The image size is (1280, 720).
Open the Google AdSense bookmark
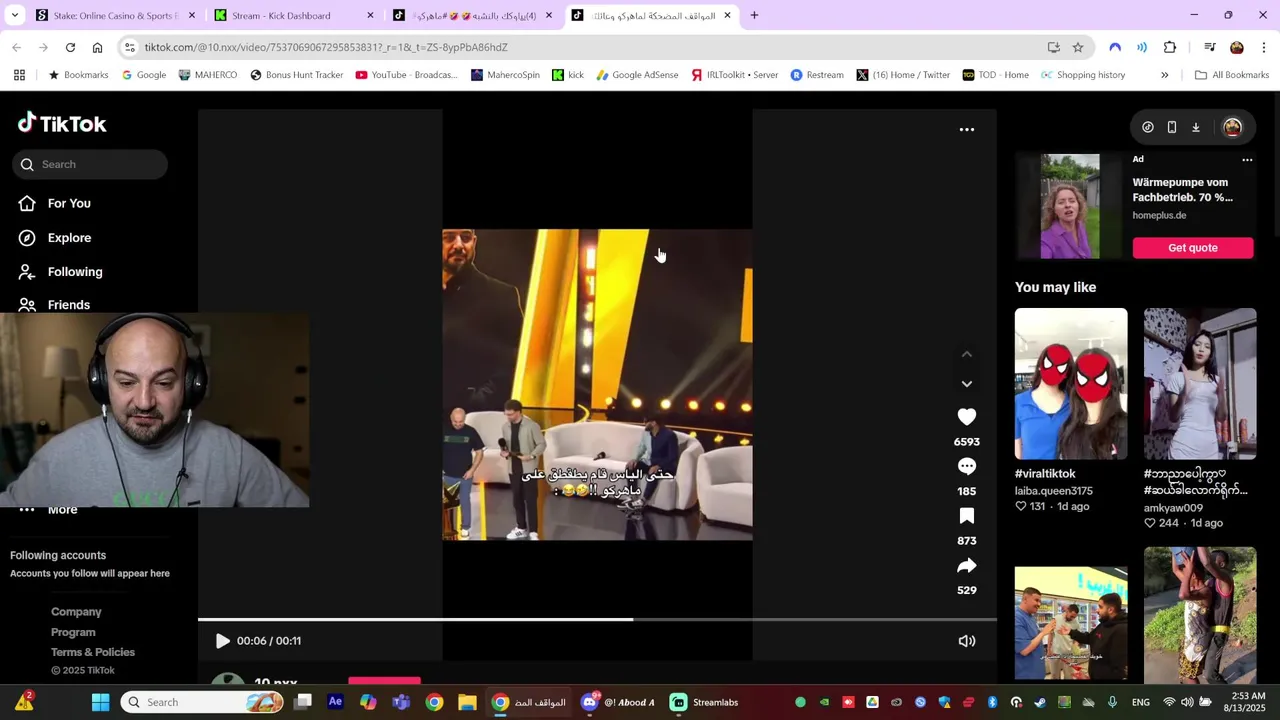tap(637, 75)
